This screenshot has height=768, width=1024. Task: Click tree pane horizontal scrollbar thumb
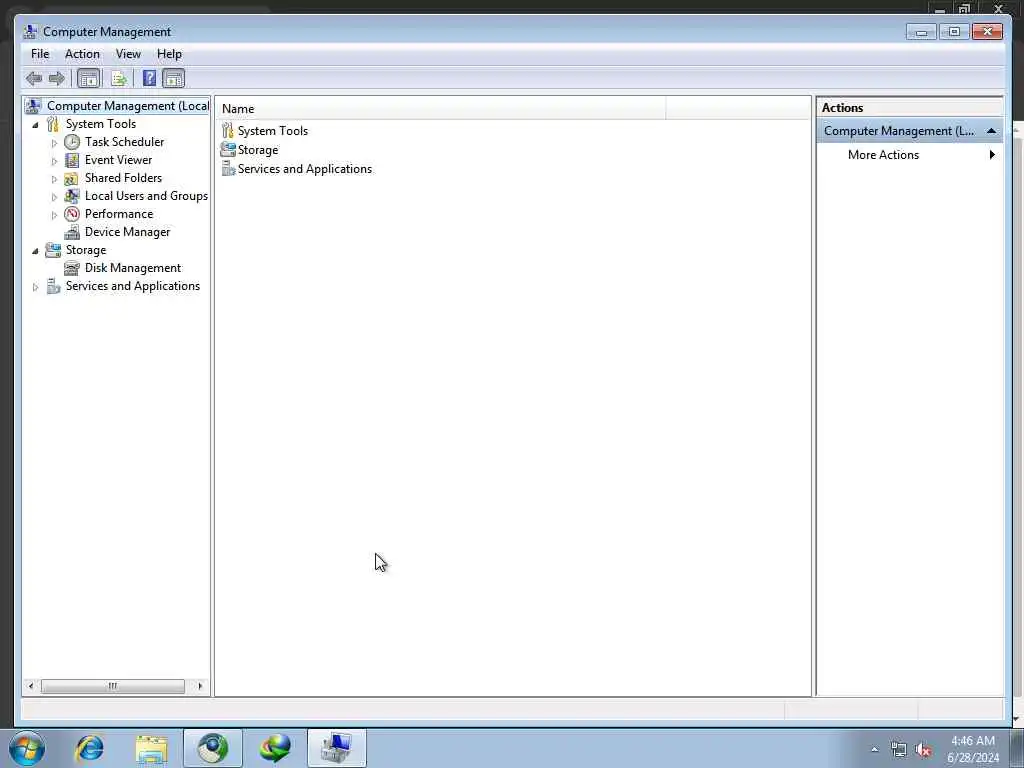point(112,686)
